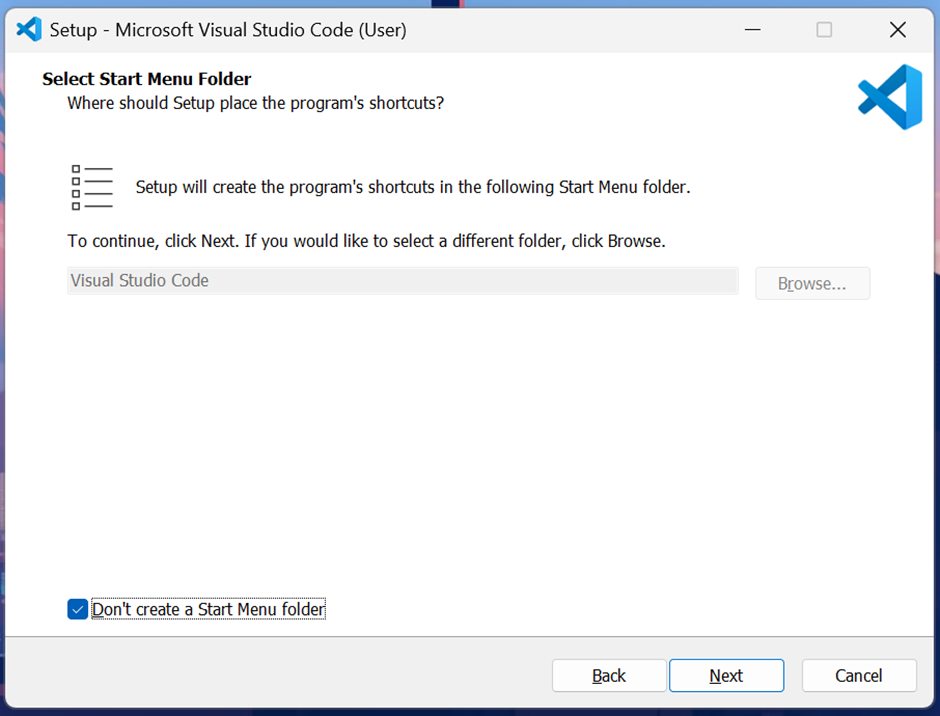Close the Setup wizard with the X button
This screenshot has height=716, width=940.
[897, 29]
